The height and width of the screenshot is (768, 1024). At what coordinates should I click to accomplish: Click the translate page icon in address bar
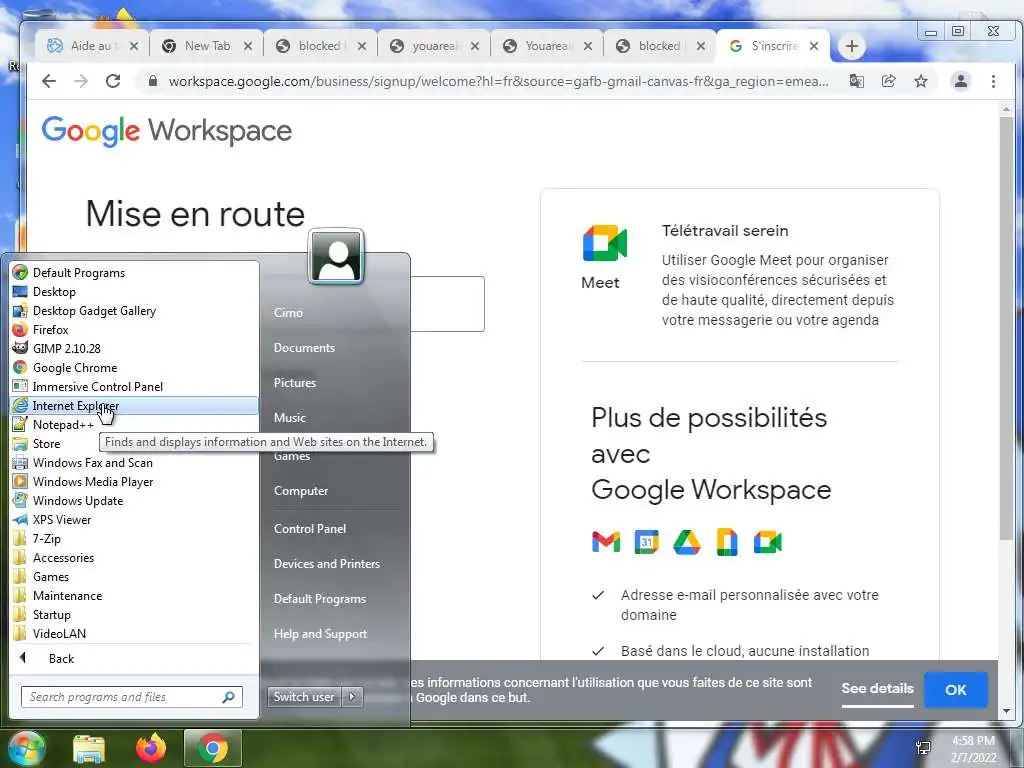856,81
